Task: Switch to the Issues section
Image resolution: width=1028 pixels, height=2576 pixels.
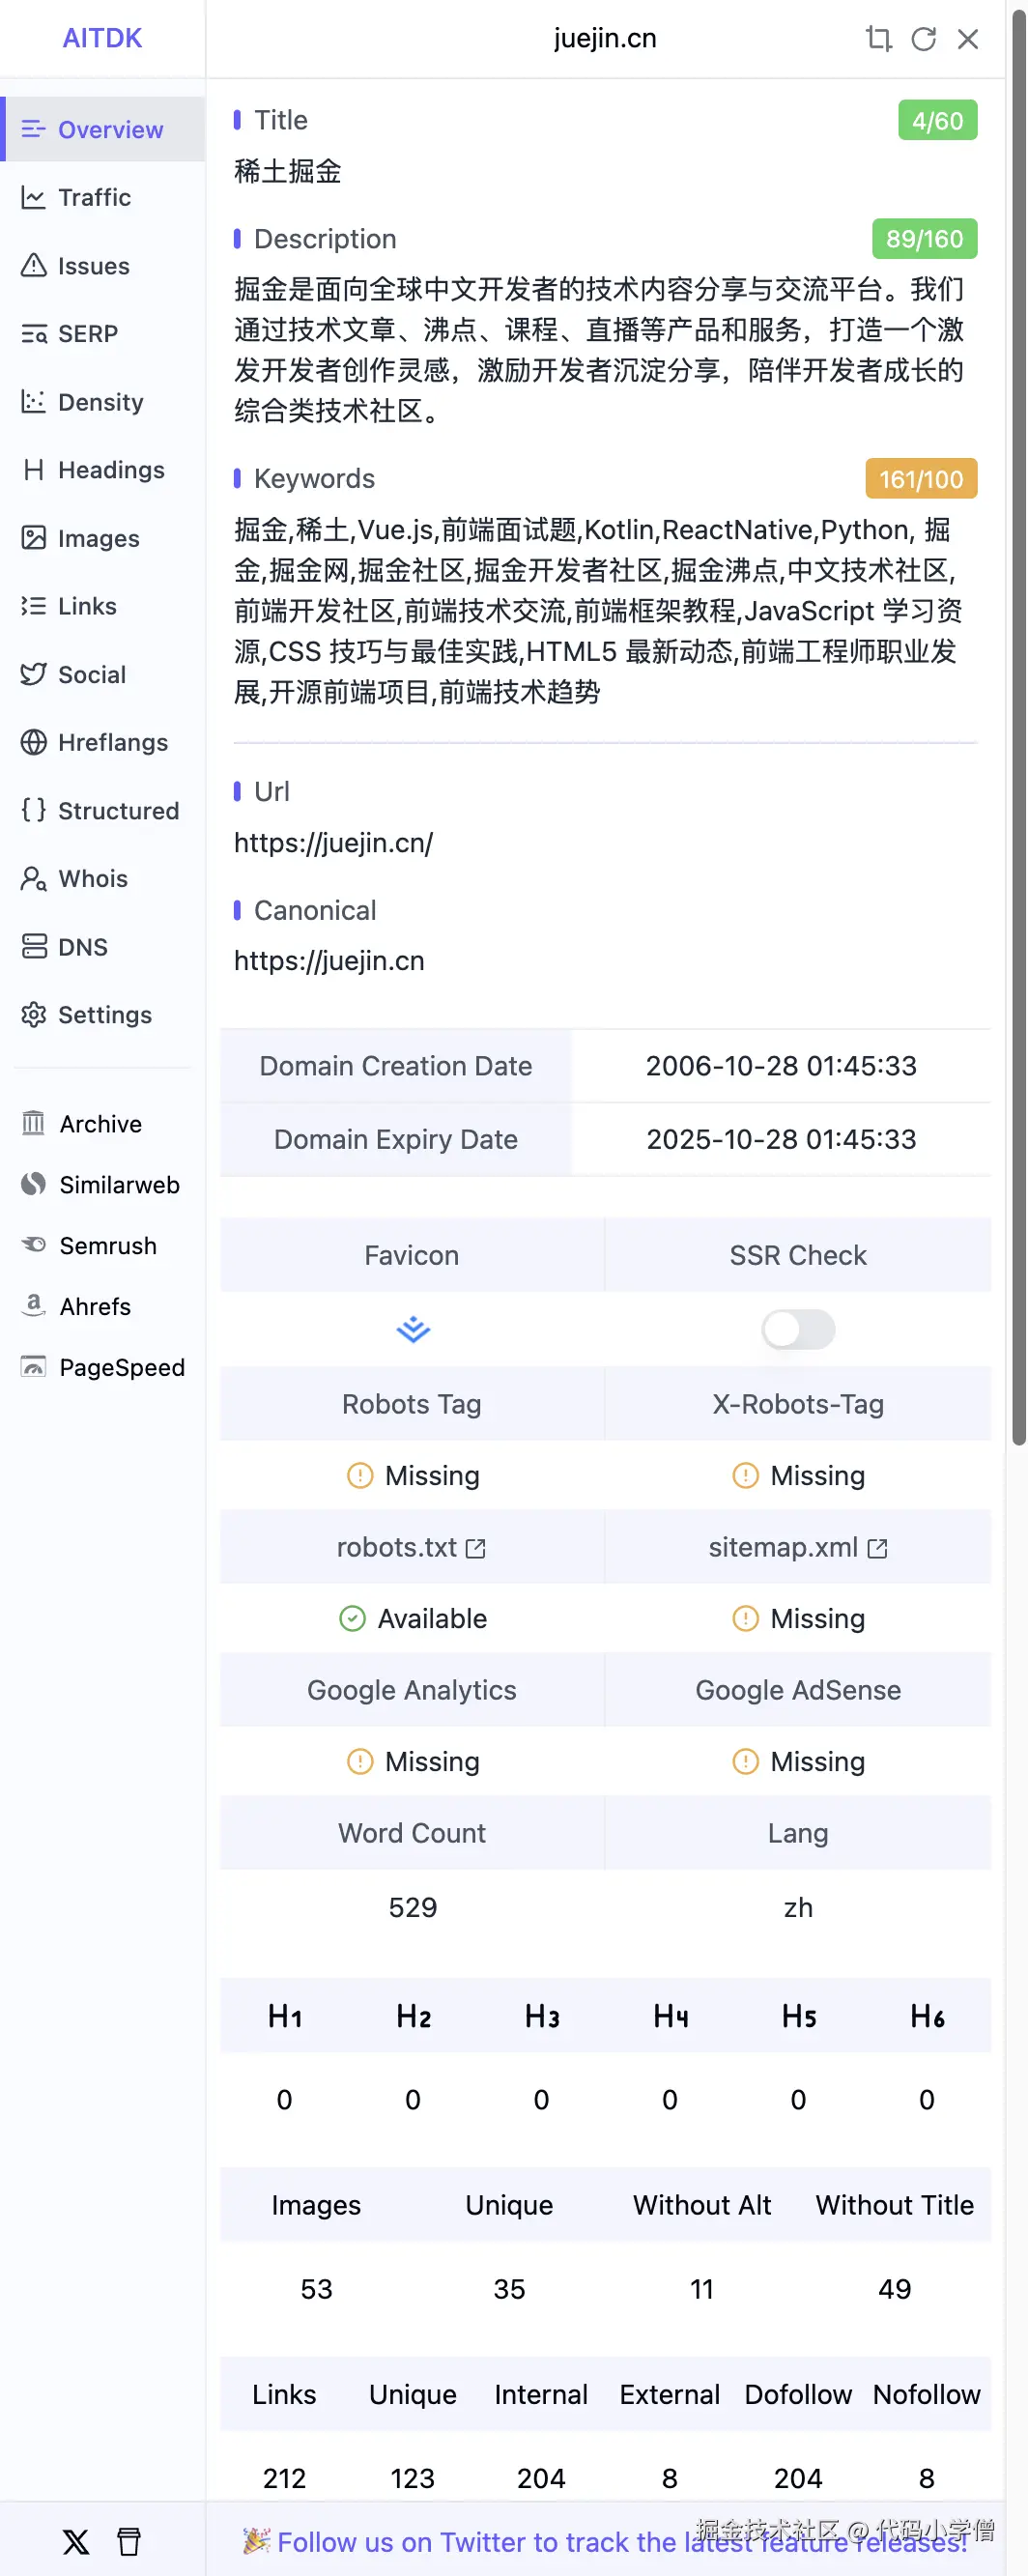Action: 93,266
